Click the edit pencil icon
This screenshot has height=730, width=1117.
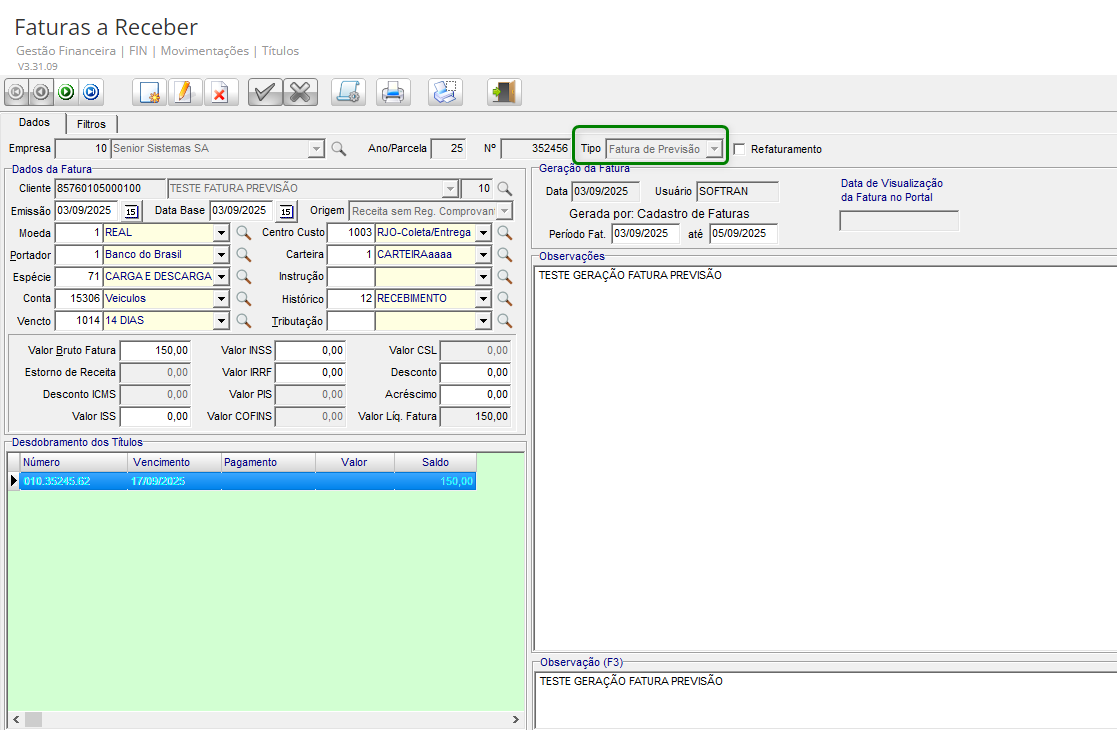pyautogui.click(x=183, y=93)
